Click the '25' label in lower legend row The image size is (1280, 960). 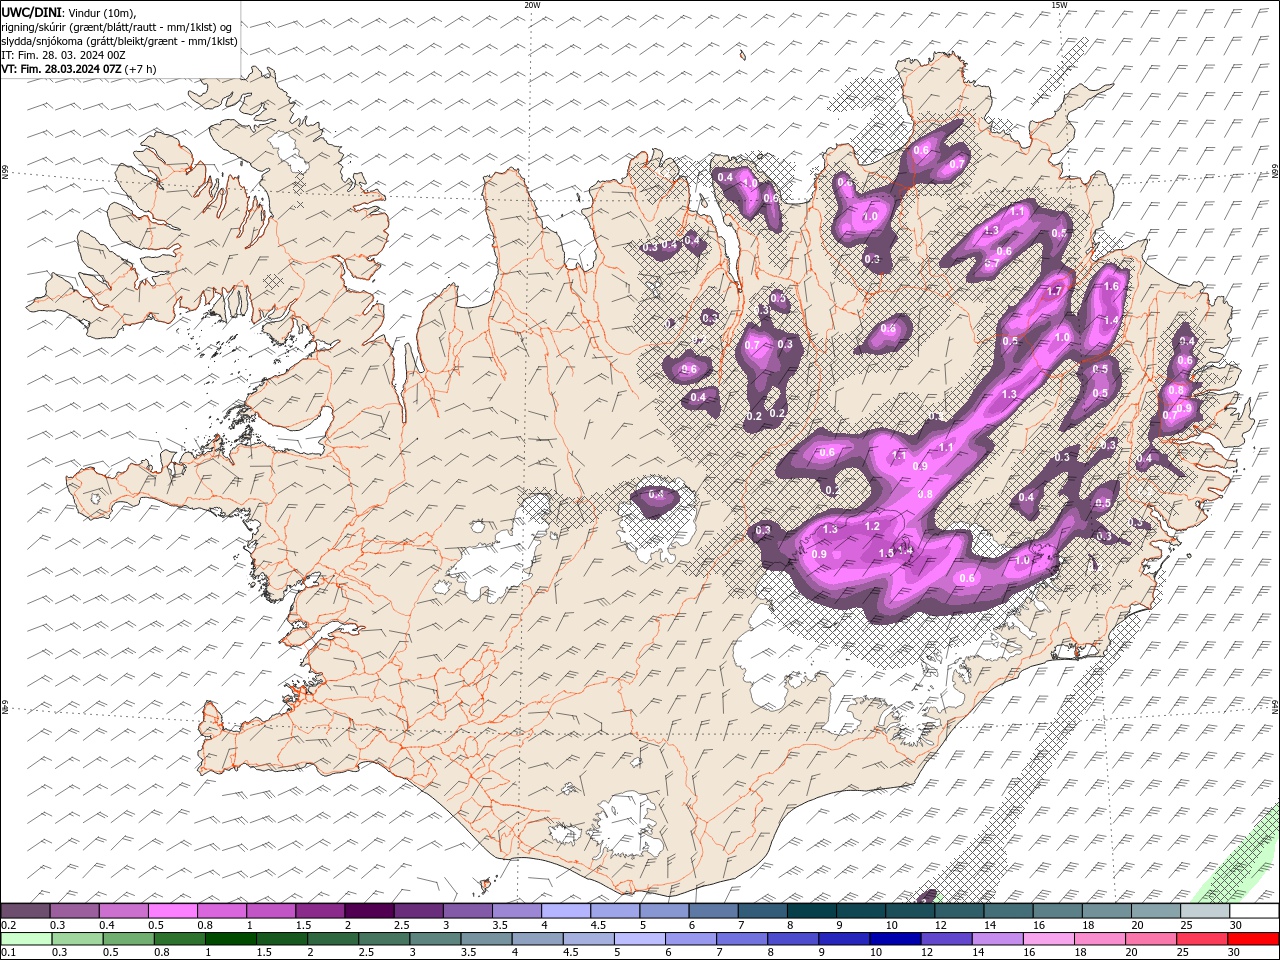click(1184, 953)
